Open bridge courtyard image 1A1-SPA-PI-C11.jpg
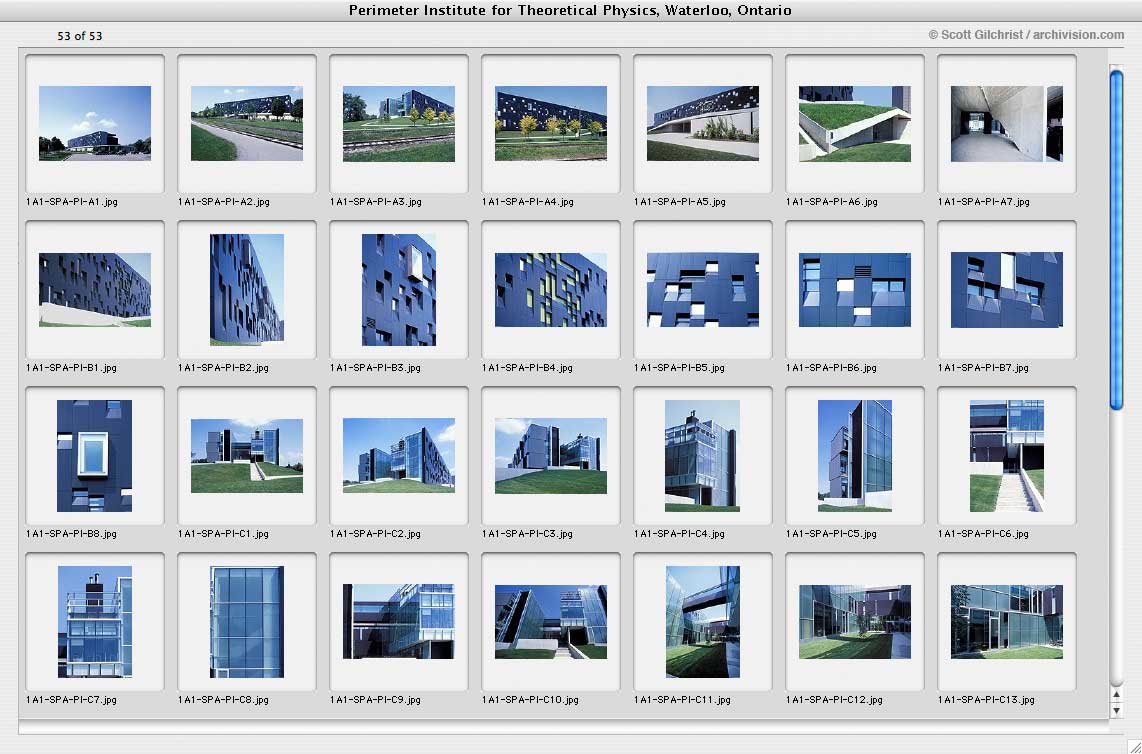This screenshot has height=754, width=1142. click(703, 621)
